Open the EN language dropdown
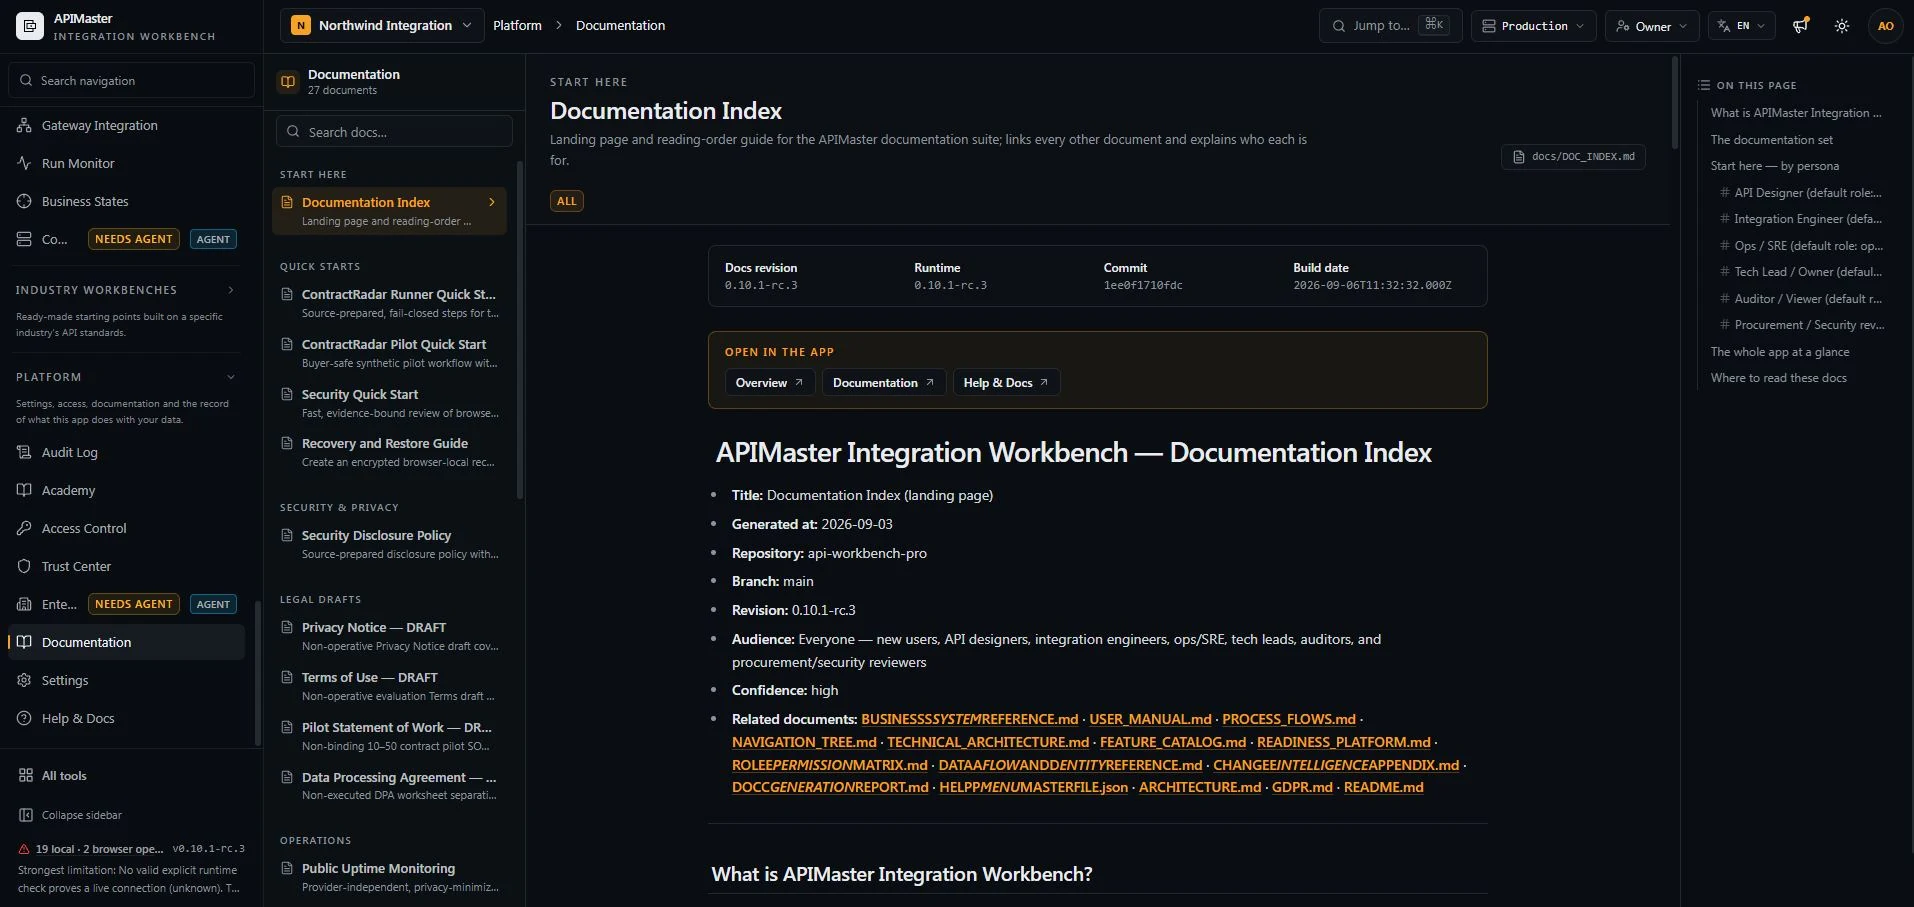1914x907 pixels. coord(1742,26)
